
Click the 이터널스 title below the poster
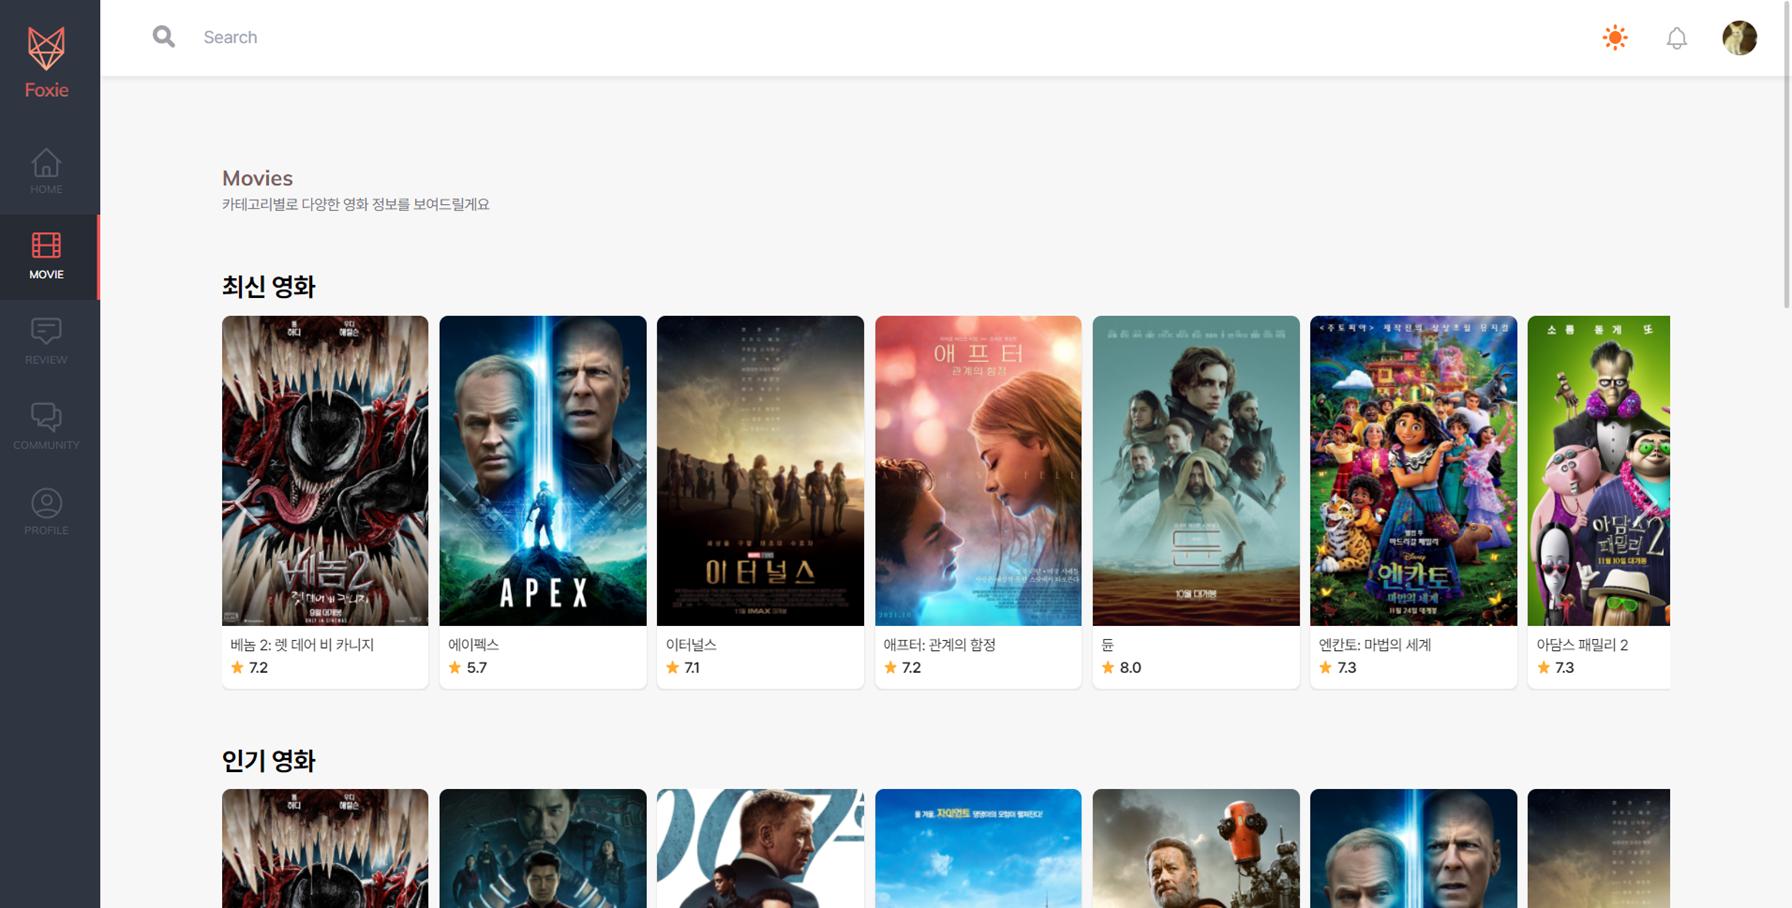click(x=691, y=645)
